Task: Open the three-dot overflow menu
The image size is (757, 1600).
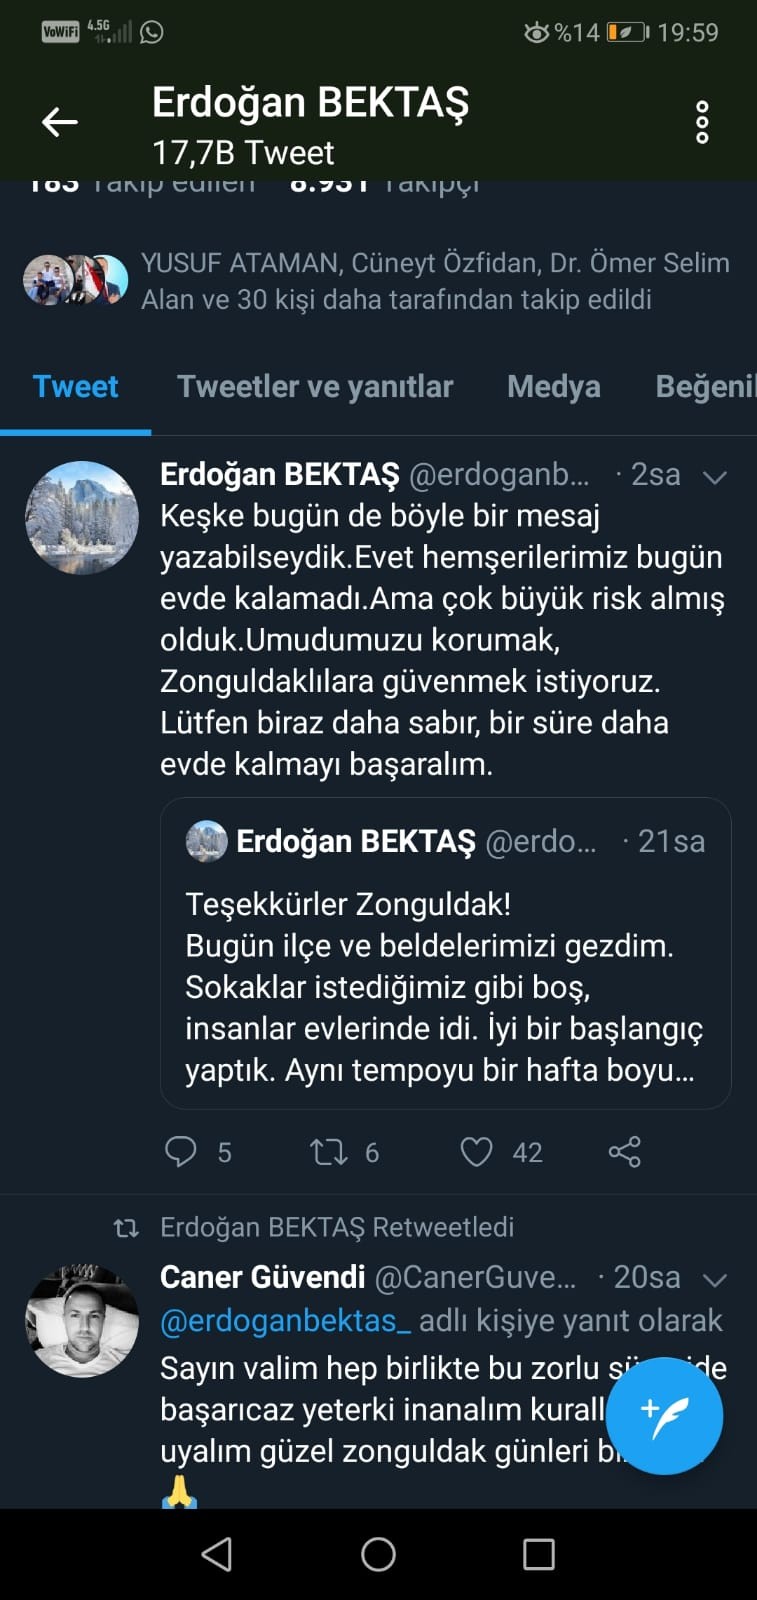Action: click(x=702, y=122)
